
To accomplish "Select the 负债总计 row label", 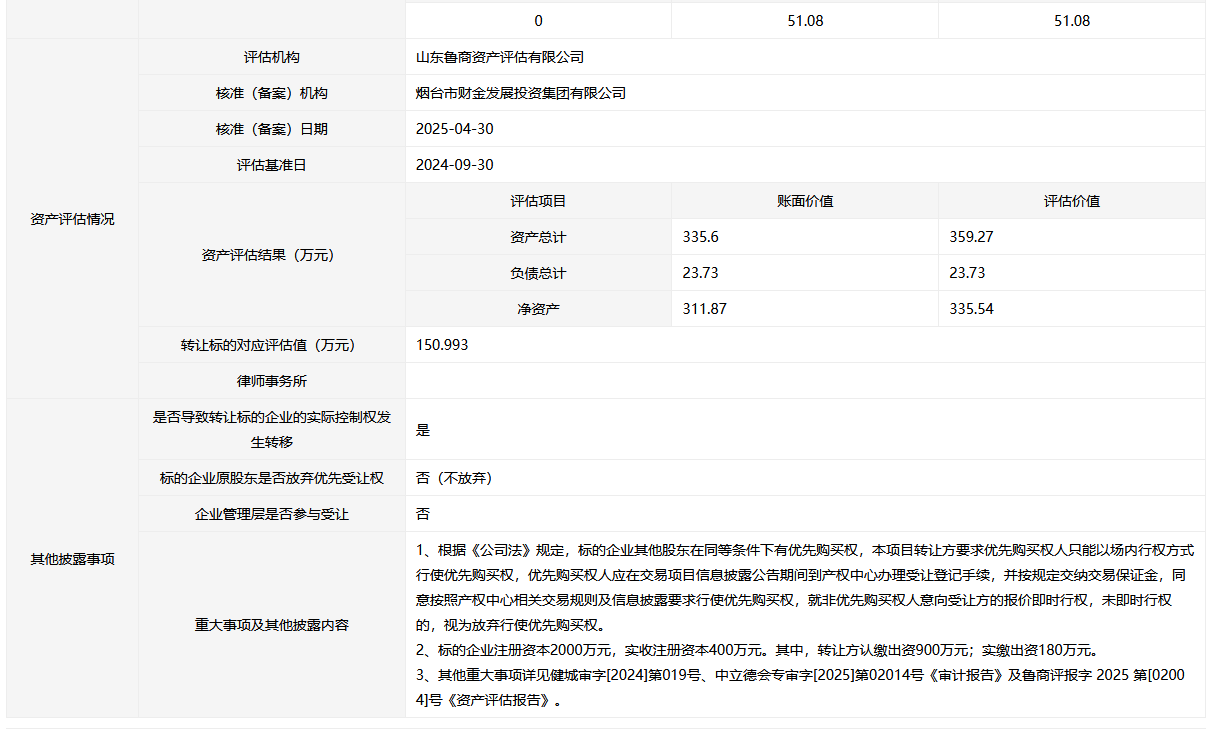I will [x=538, y=273].
